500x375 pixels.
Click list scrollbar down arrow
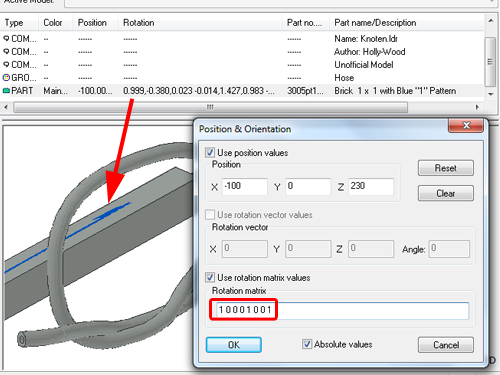coord(491,94)
